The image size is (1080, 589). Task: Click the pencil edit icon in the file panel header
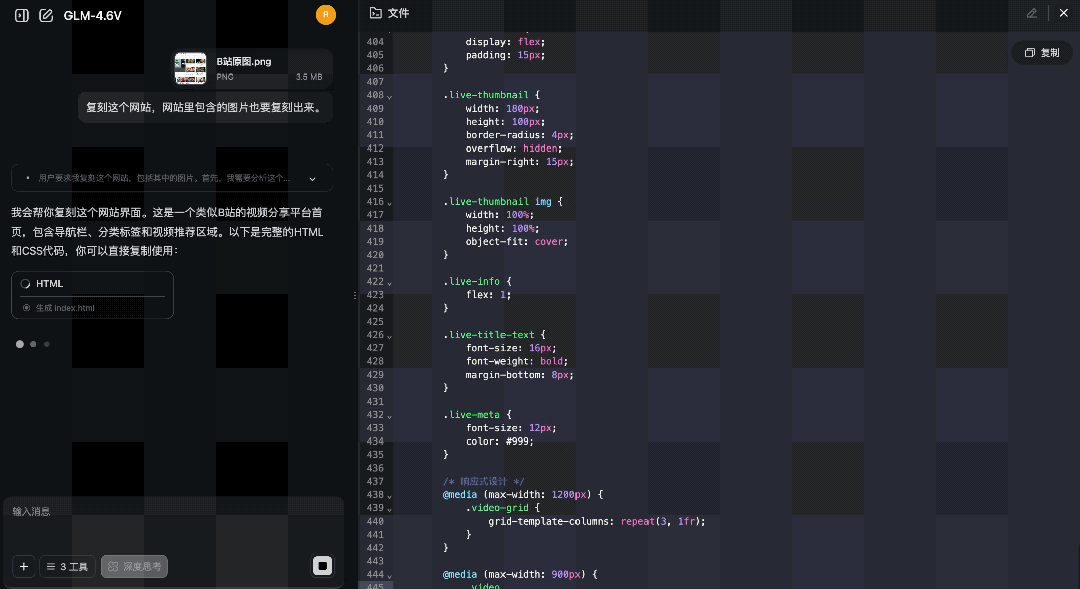[x=1032, y=13]
